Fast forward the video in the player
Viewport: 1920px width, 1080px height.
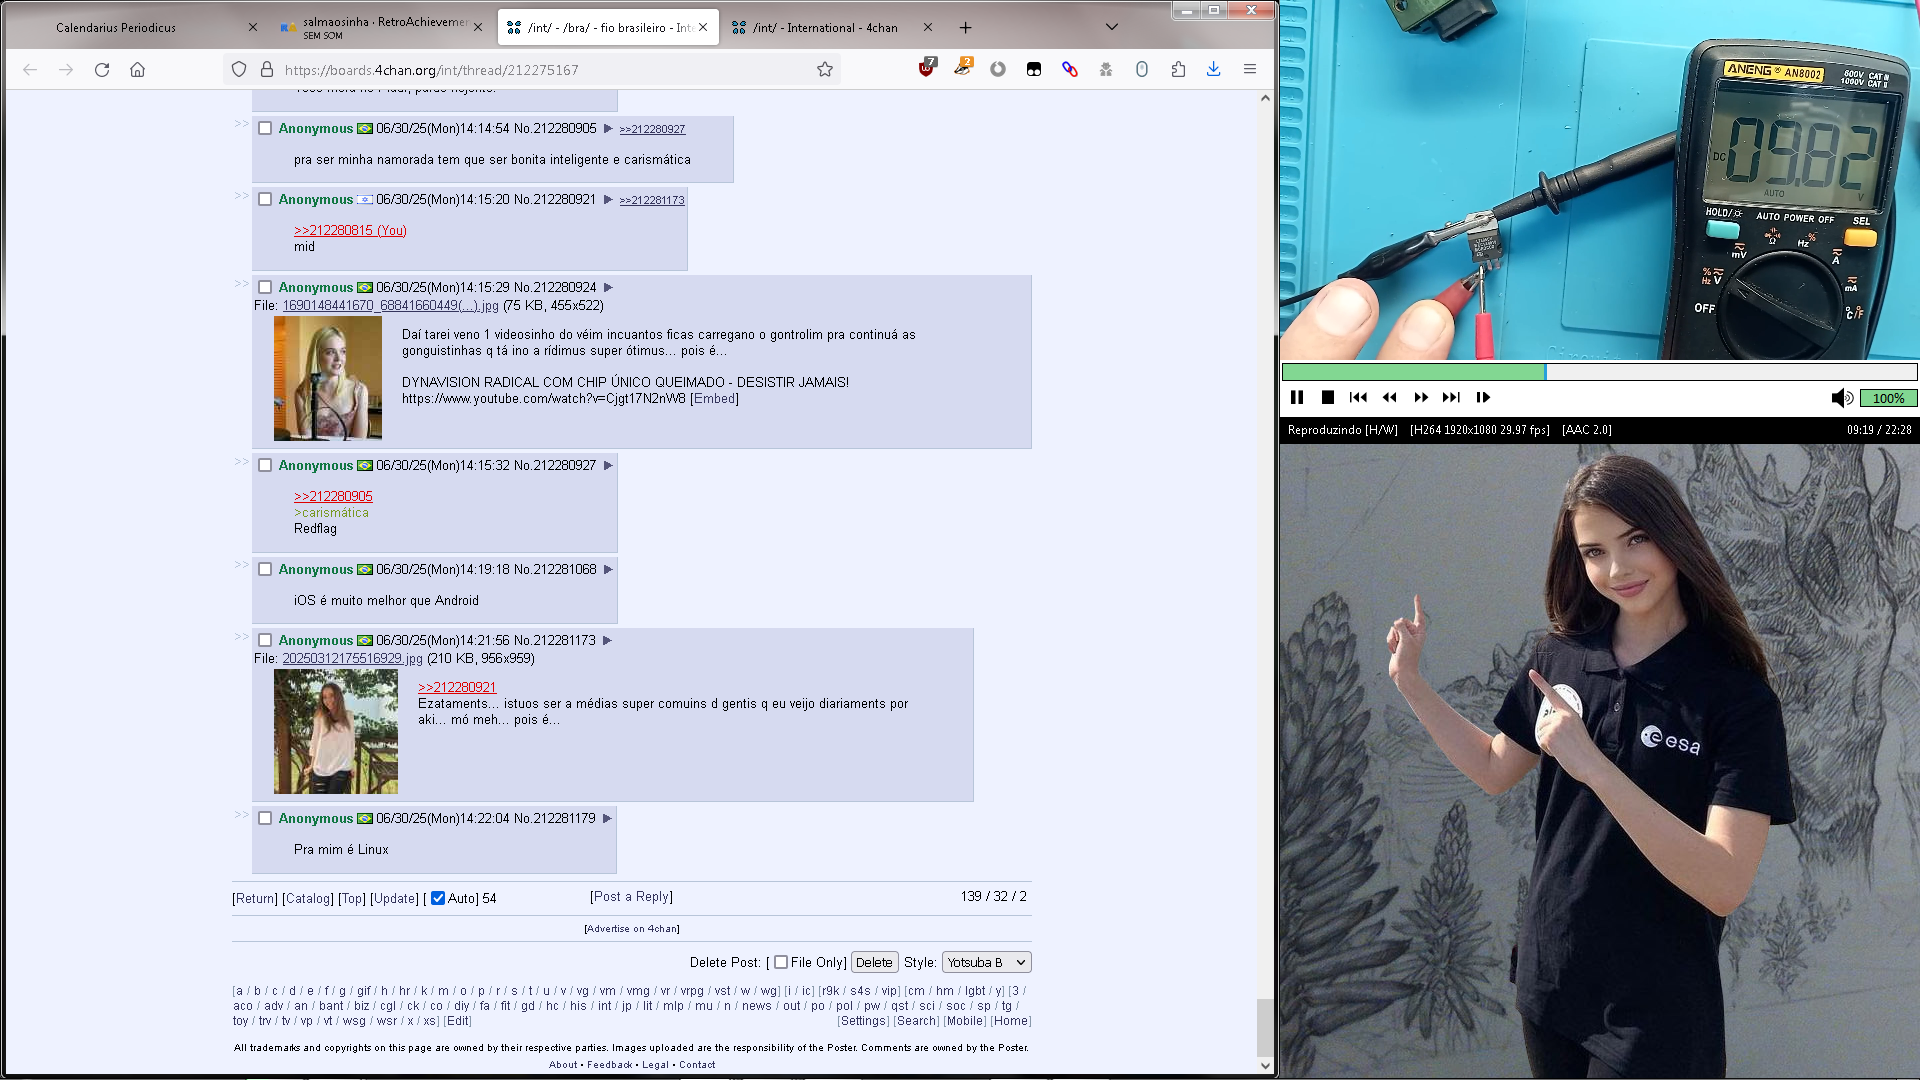point(1421,397)
